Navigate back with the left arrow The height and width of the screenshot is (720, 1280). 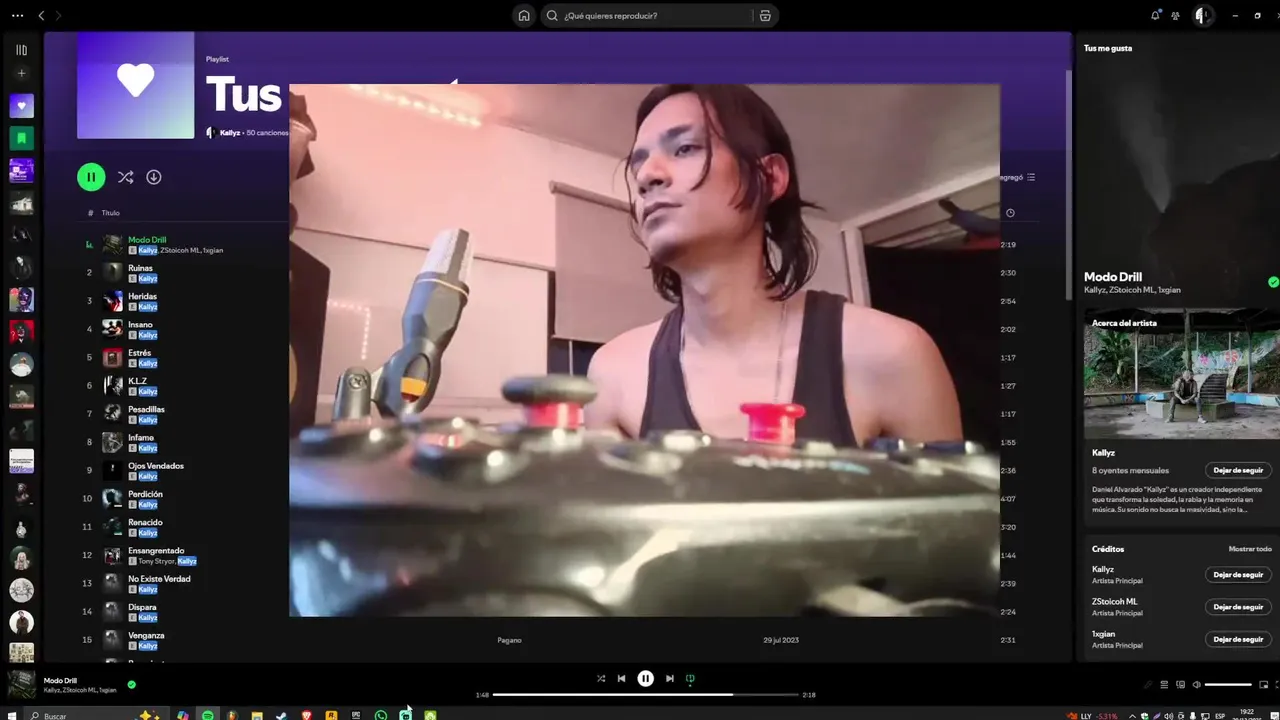pyautogui.click(x=41, y=16)
